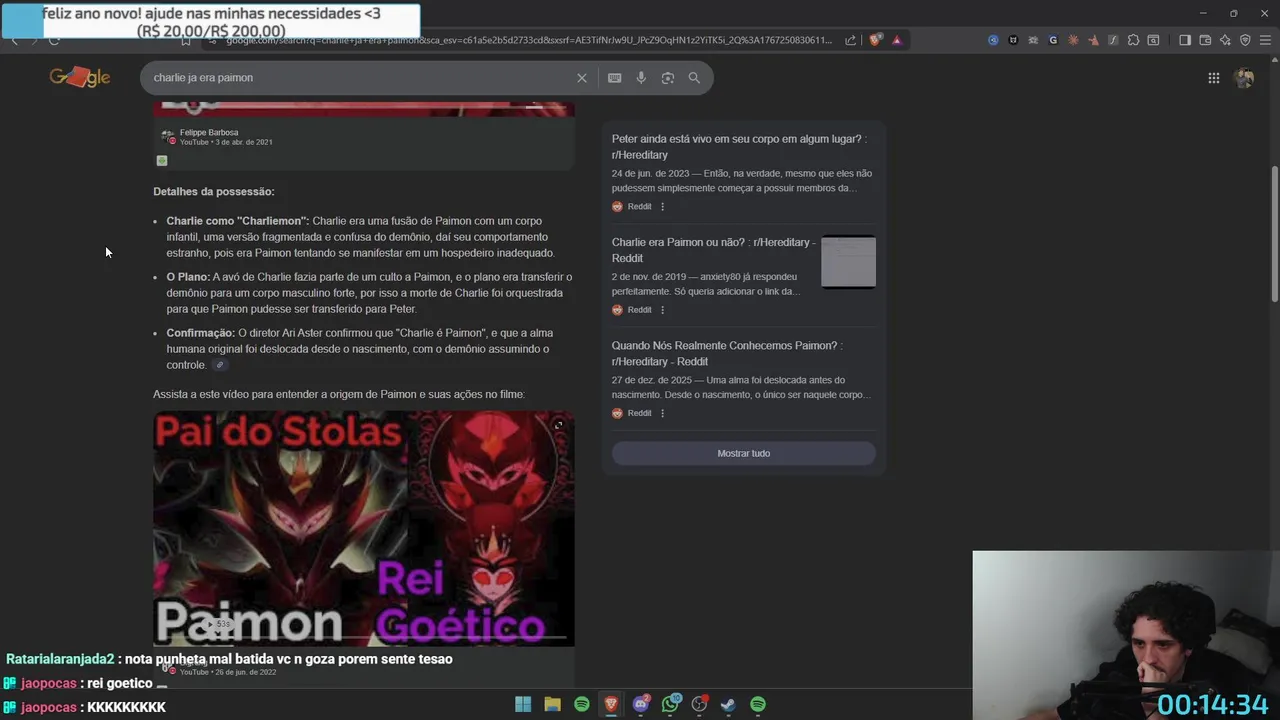Reload the page with refresh button
The width and height of the screenshot is (1280, 720).
pyautogui.click(x=54, y=40)
